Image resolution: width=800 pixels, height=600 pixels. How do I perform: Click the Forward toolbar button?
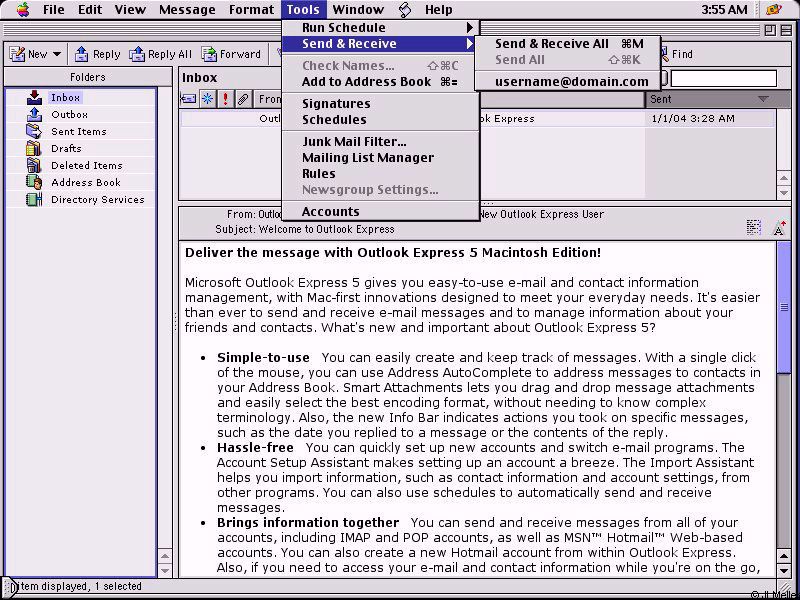(x=231, y=54)
